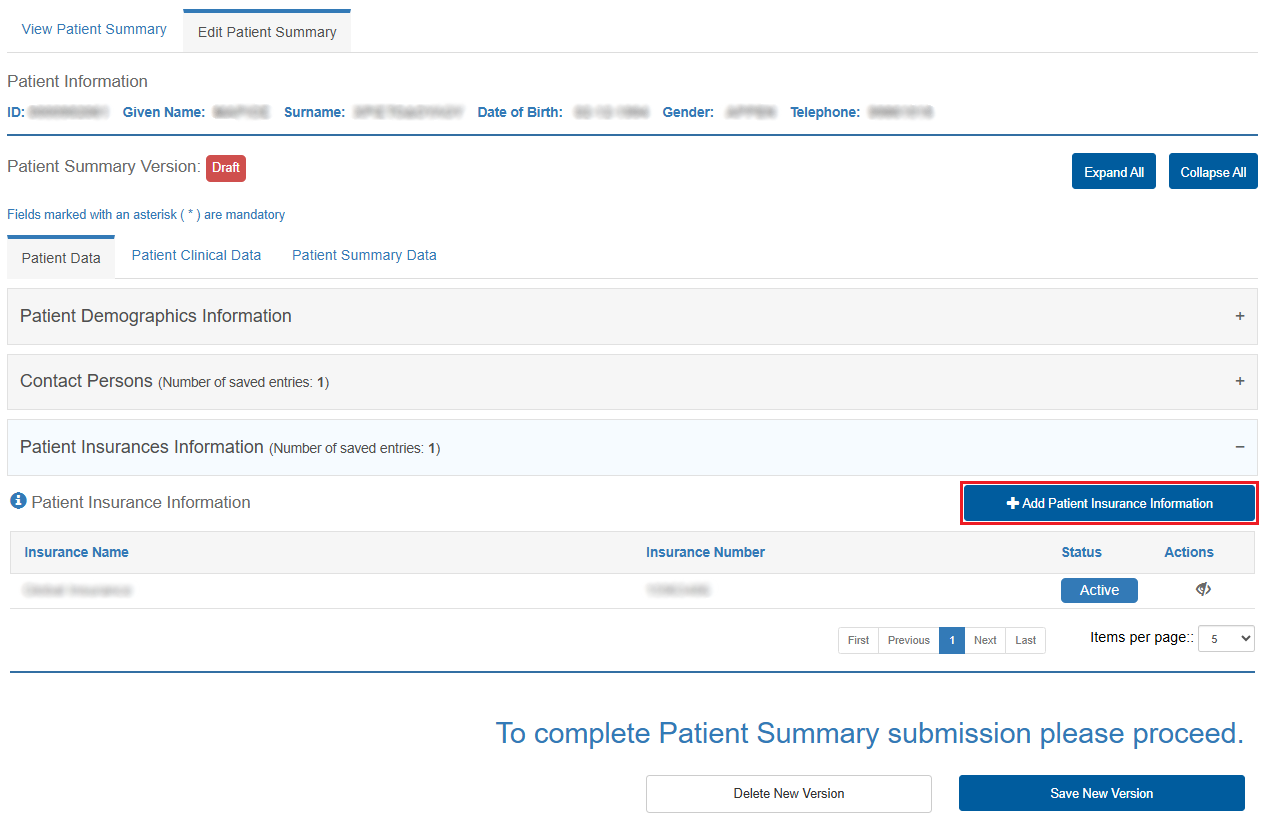The width and height of the screenshot is (1264, 822).
Task: Sort by the Insurance Name column header
Action: tap(76, 552)
